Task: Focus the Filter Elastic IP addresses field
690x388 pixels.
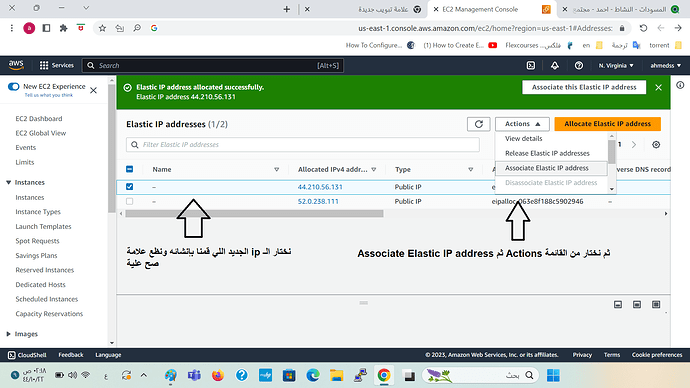Action: pos(303,144)
